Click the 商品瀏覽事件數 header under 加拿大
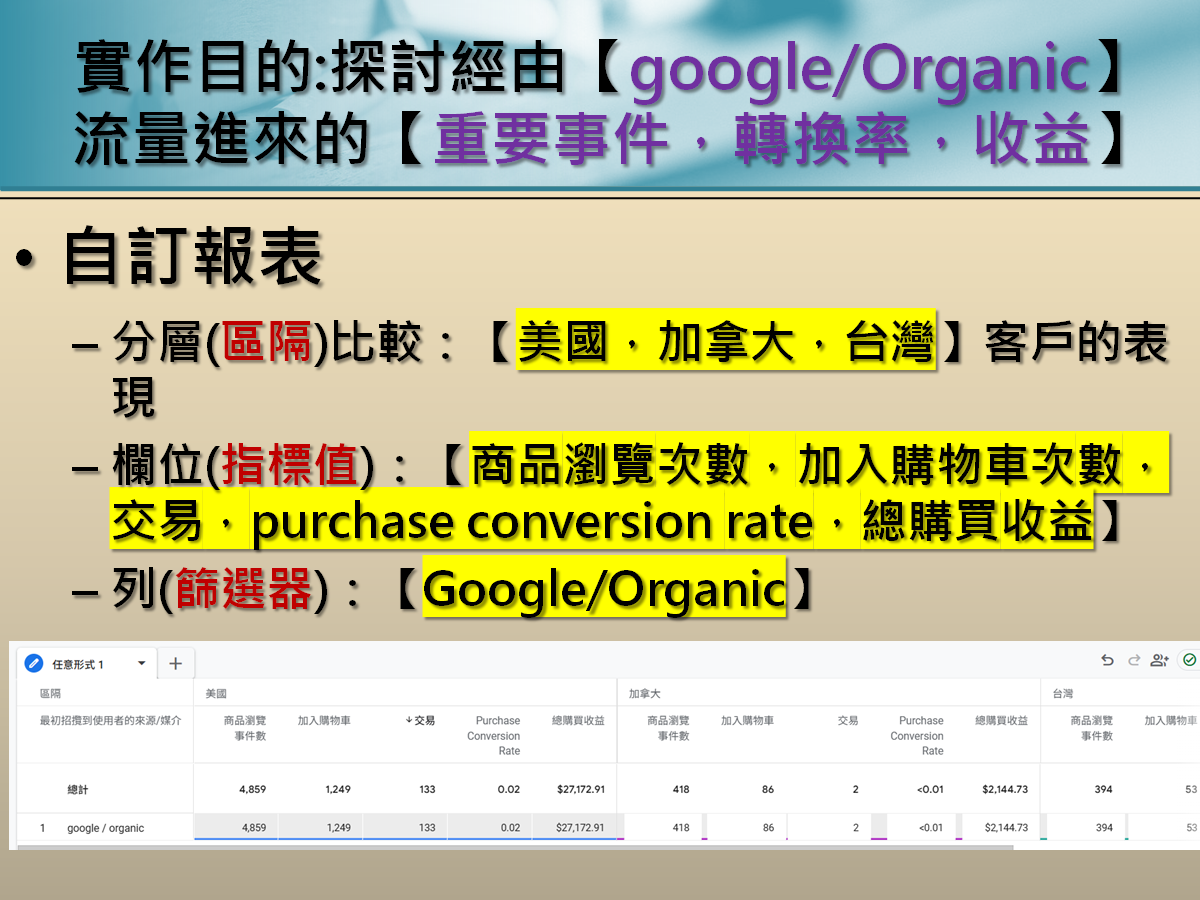 (668, 727)
